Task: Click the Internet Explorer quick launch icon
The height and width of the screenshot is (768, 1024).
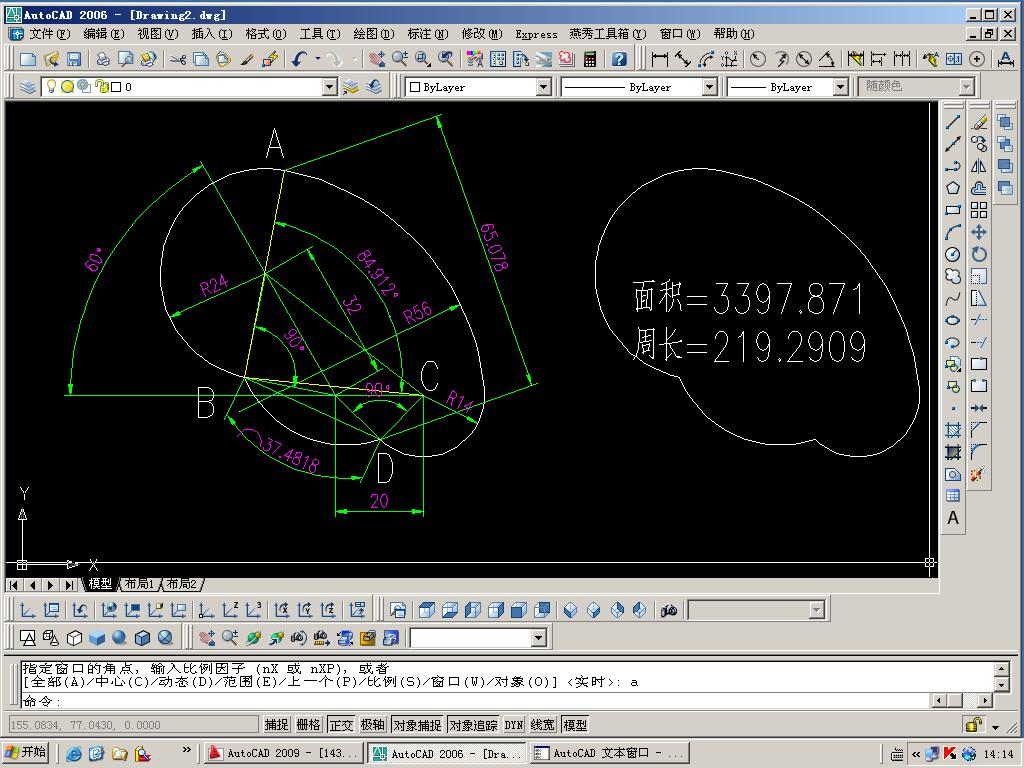Action: [x=74, y=753]
